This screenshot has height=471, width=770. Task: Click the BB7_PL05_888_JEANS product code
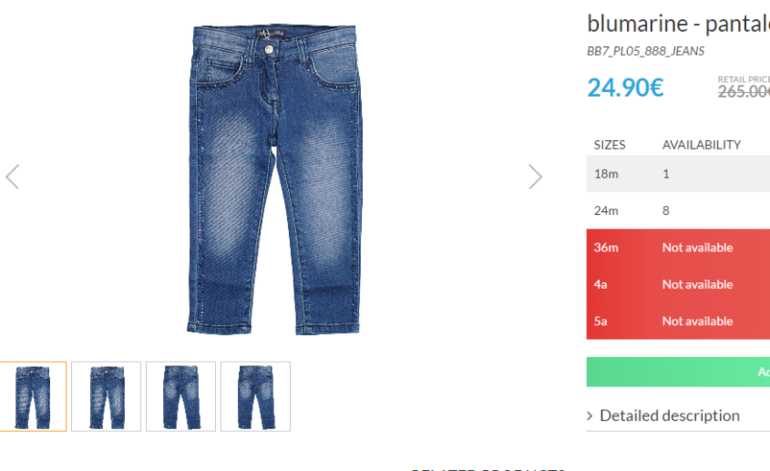tap(646, 51)
